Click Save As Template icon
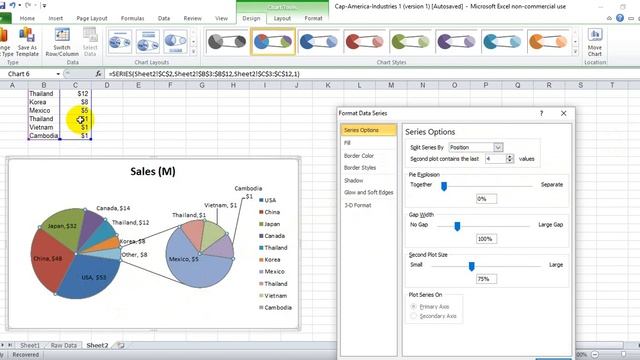This screenshot has height=360, width=640. click(27, 42)
